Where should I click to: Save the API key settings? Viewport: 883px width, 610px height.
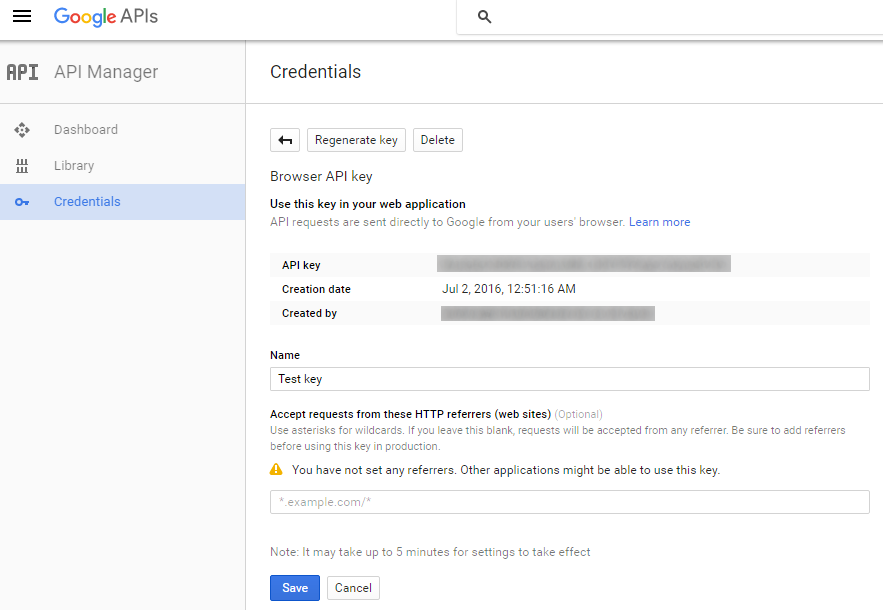click(x=295, y=588)
